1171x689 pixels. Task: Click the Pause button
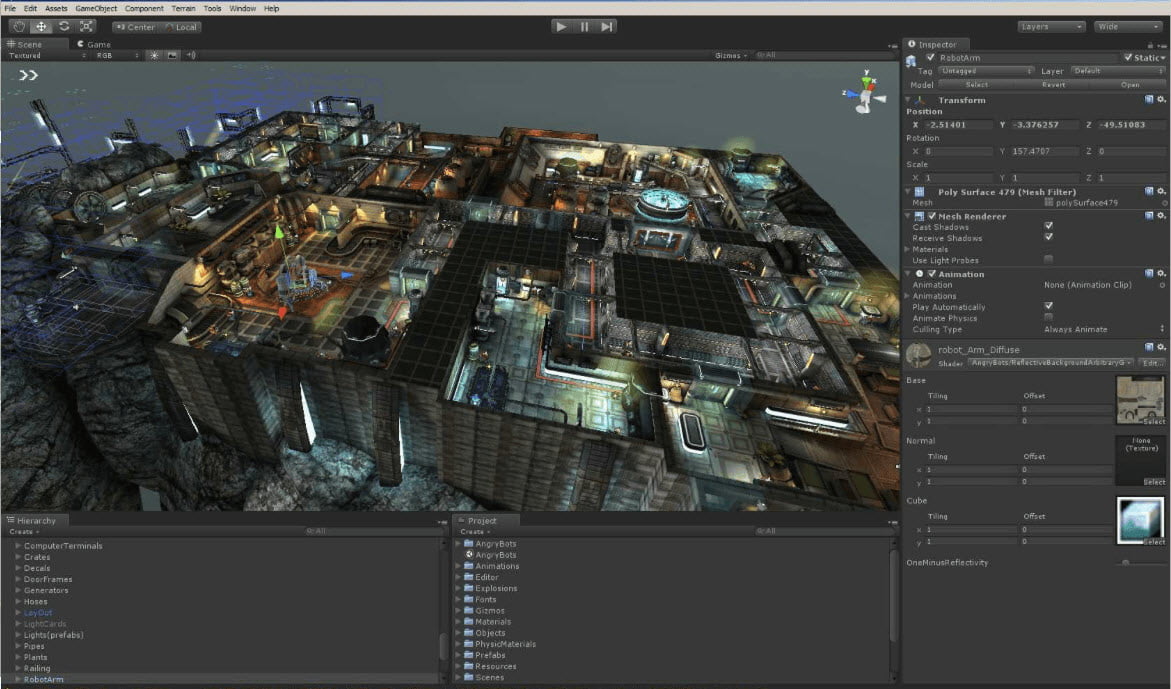click(x=584, y=26)
